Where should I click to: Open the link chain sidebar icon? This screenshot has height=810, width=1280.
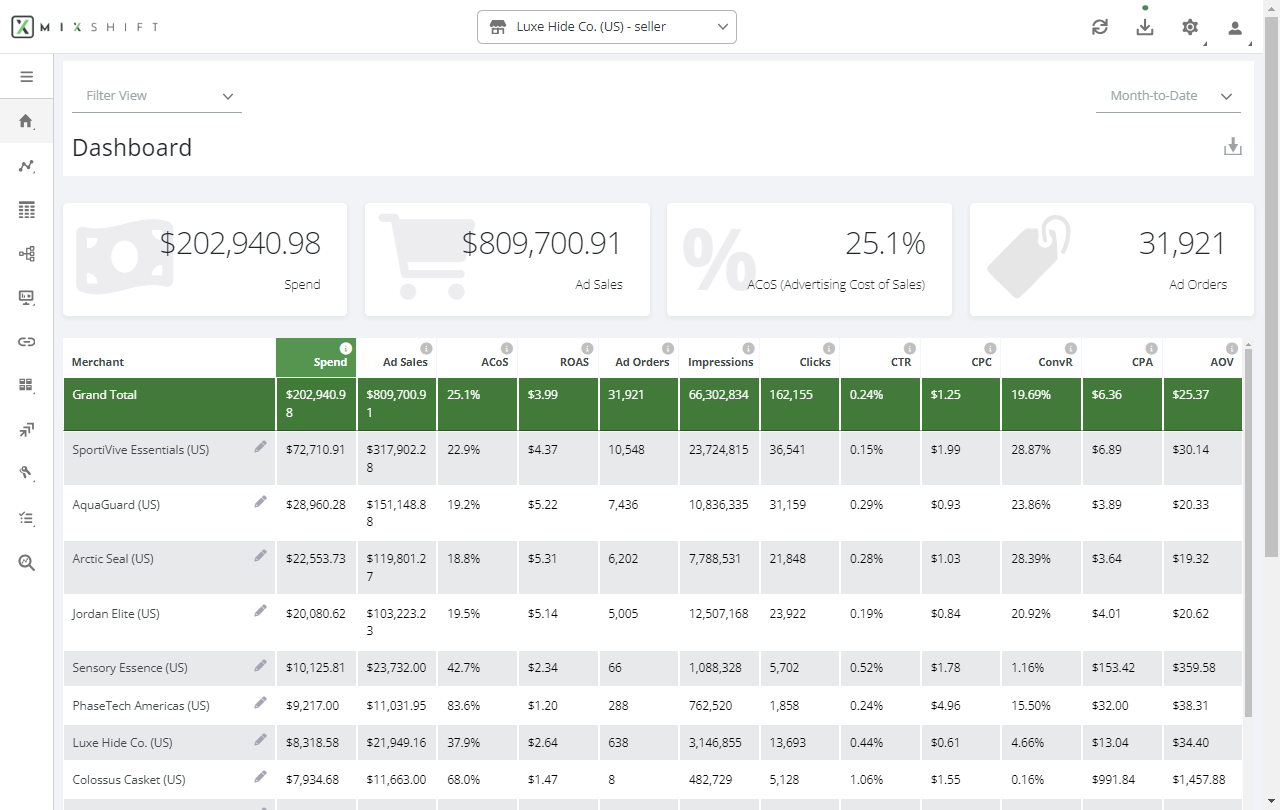(x=26, y=342)
